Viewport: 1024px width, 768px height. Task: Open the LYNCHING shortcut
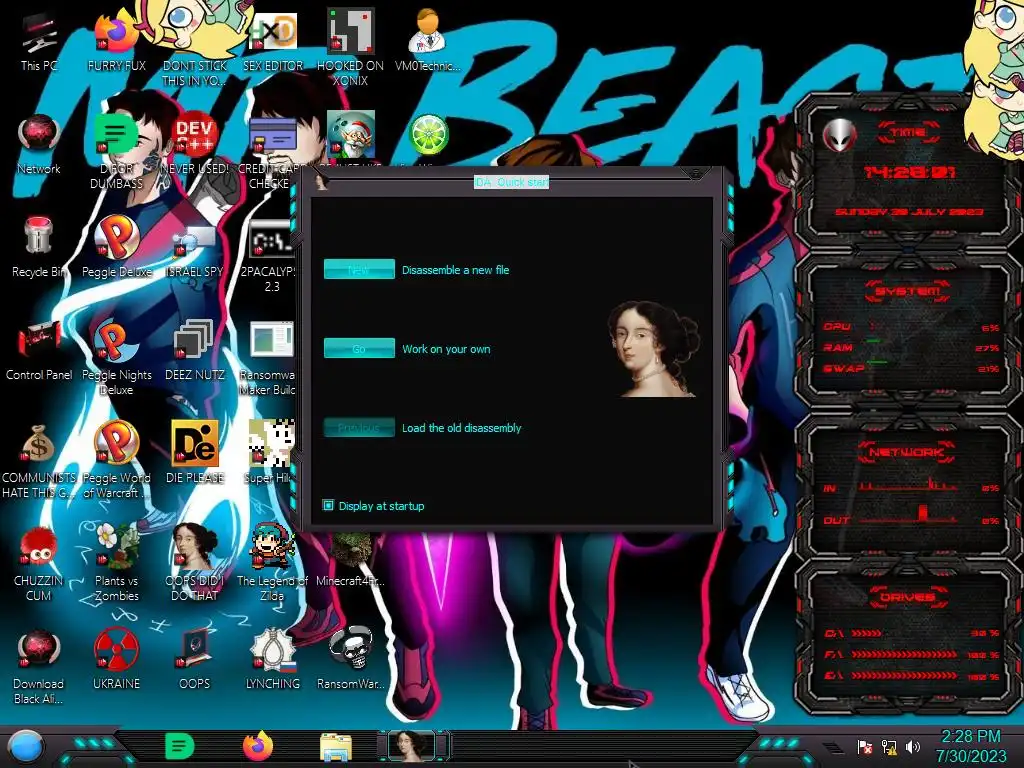click(272, 660)
